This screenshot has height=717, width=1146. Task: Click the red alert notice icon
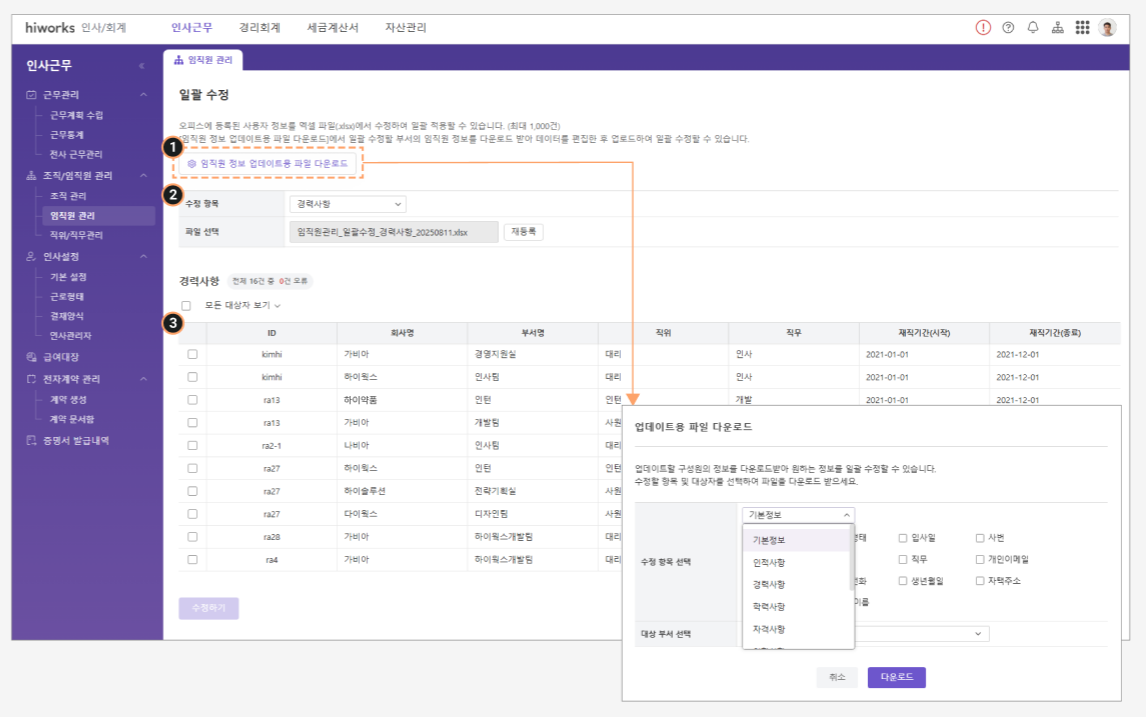coord(983,28)
